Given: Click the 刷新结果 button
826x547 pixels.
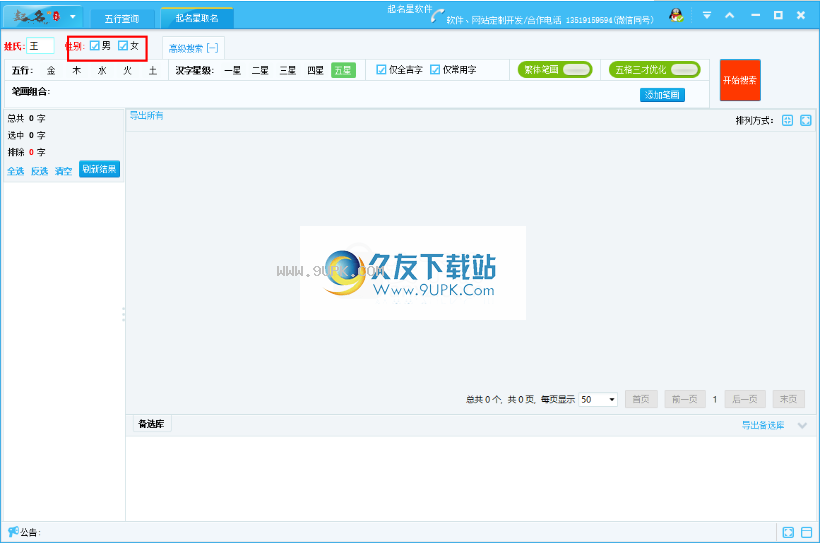Looking at the screenshot, I should click(100, 169).
